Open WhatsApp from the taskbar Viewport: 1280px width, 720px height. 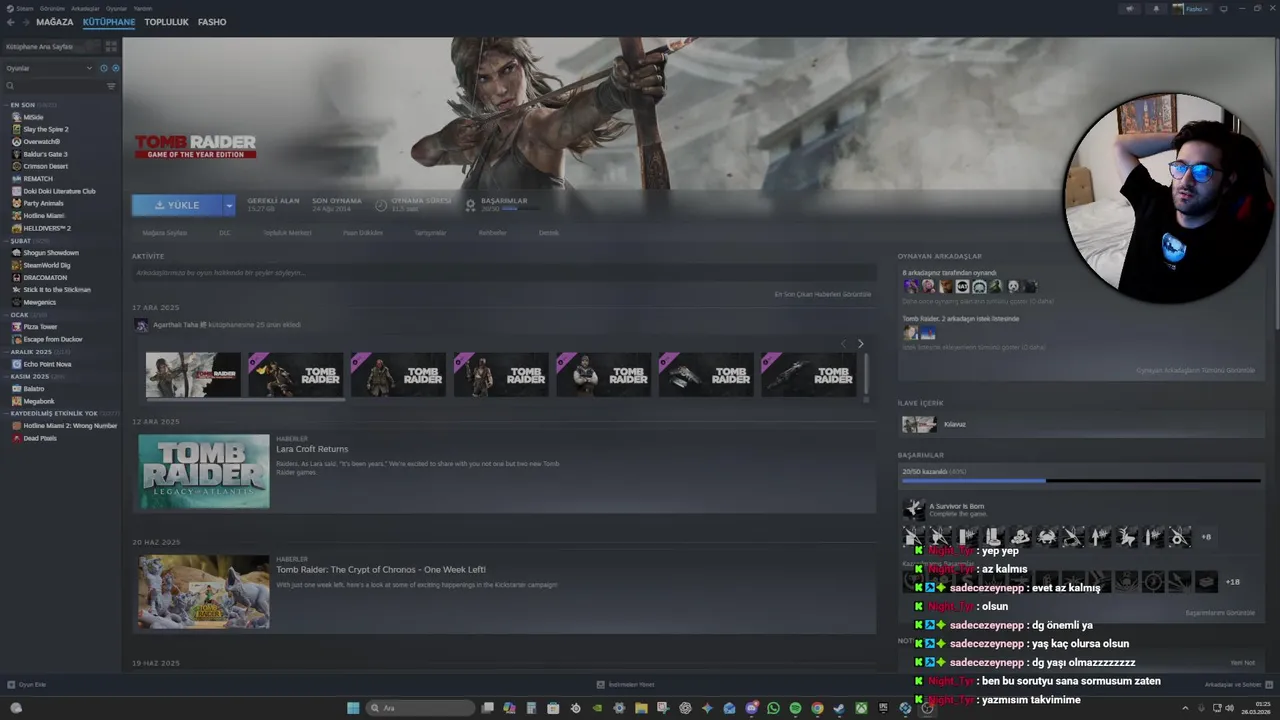(773, 708)
